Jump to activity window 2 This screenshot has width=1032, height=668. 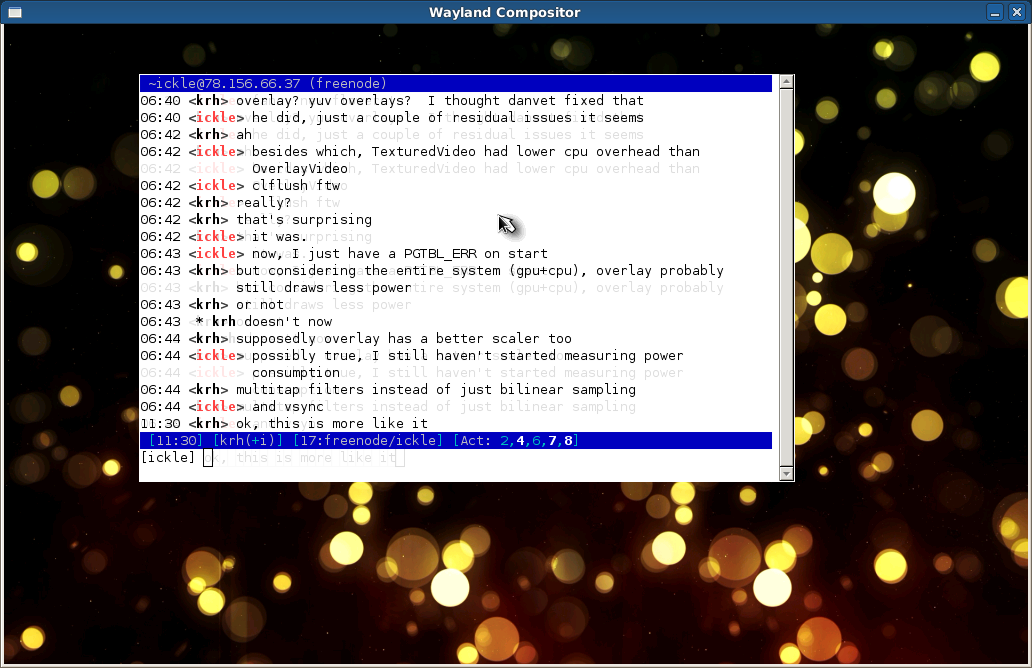[504, 440]
